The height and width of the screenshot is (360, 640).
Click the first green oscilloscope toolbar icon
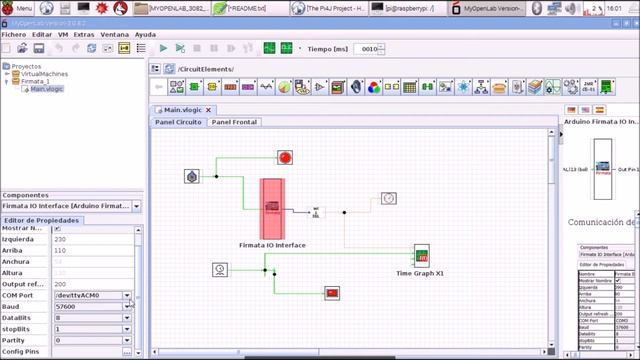click(x=269, y=48)
